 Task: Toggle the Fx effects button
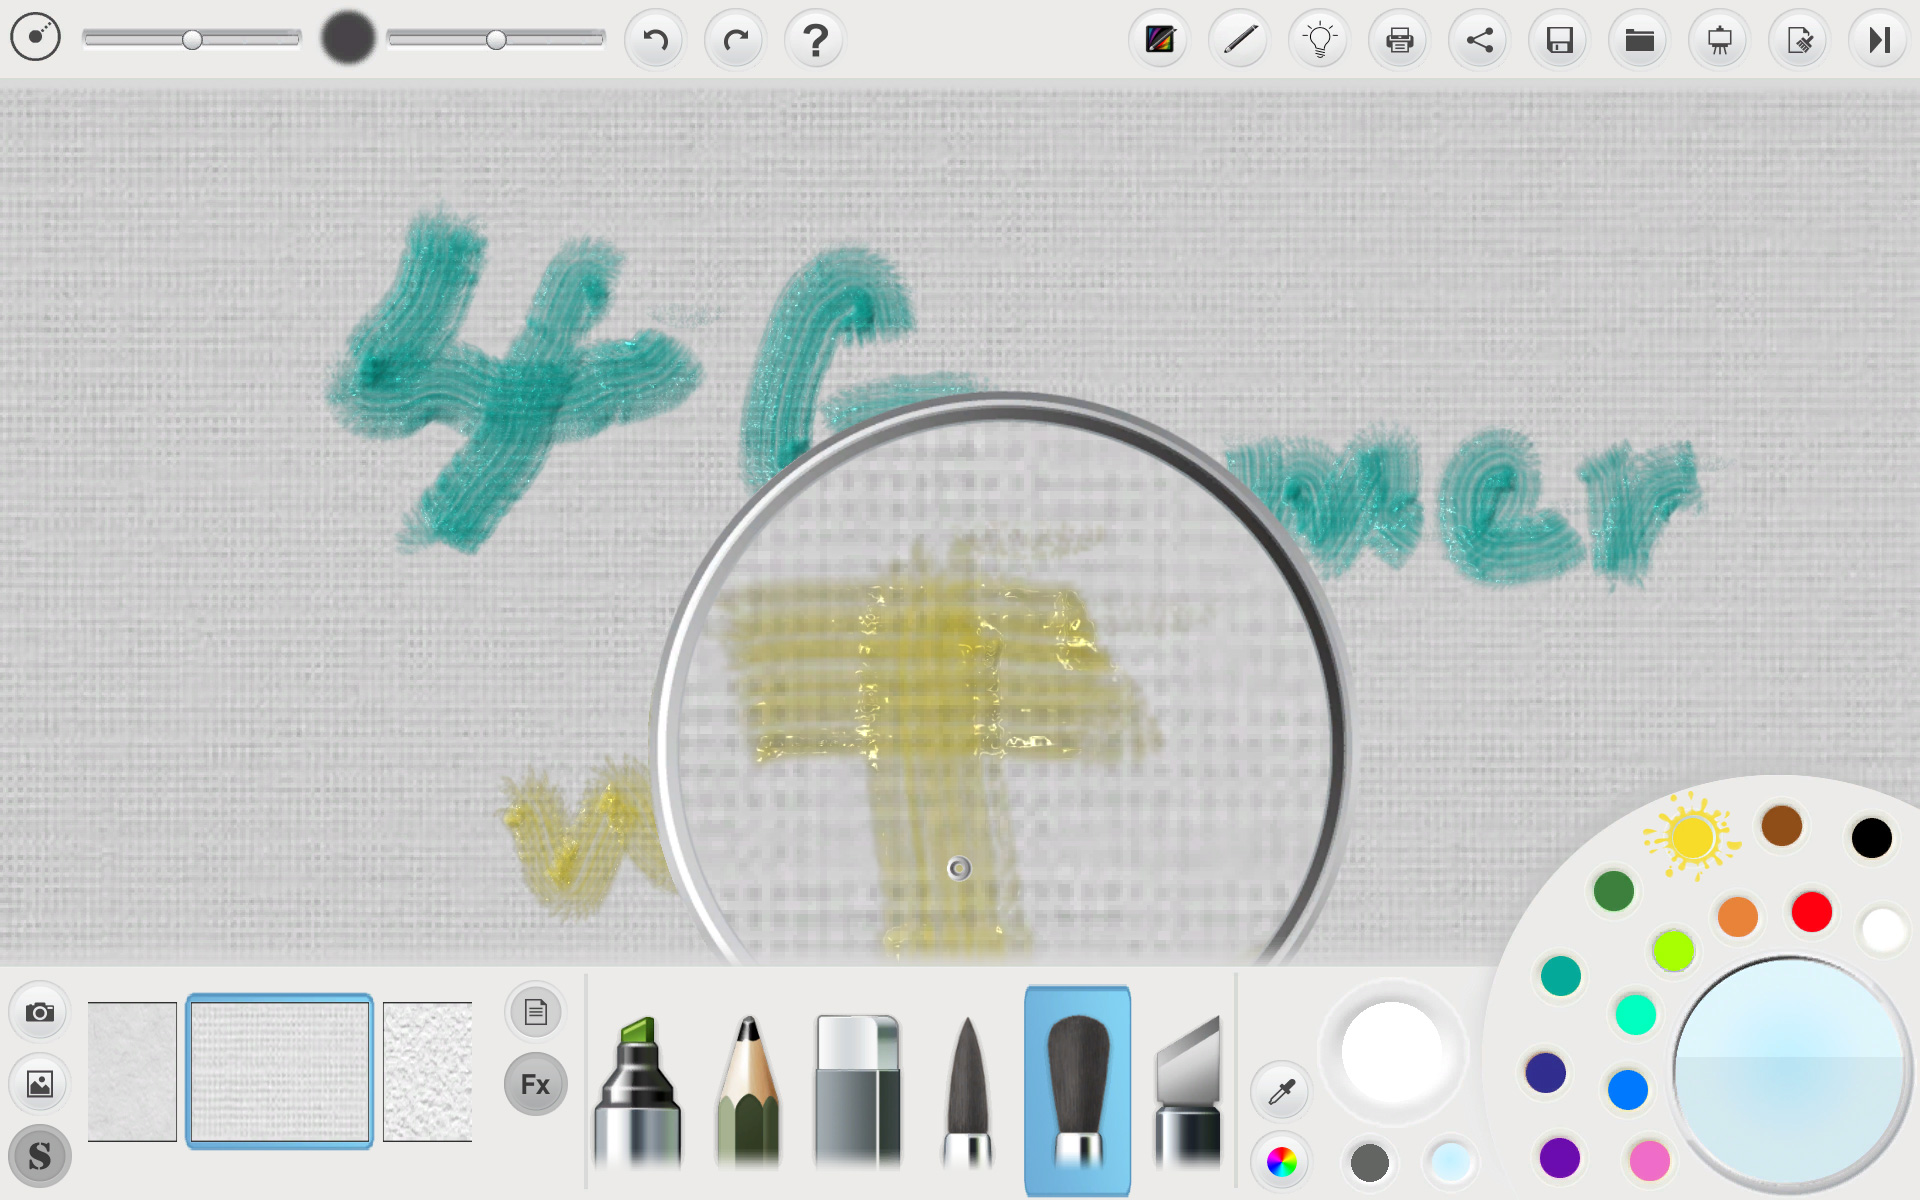pos(535,1084)
